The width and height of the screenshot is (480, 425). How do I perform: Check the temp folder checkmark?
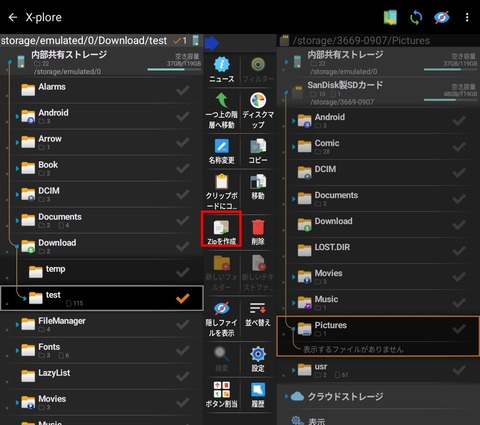pos(183,272)
